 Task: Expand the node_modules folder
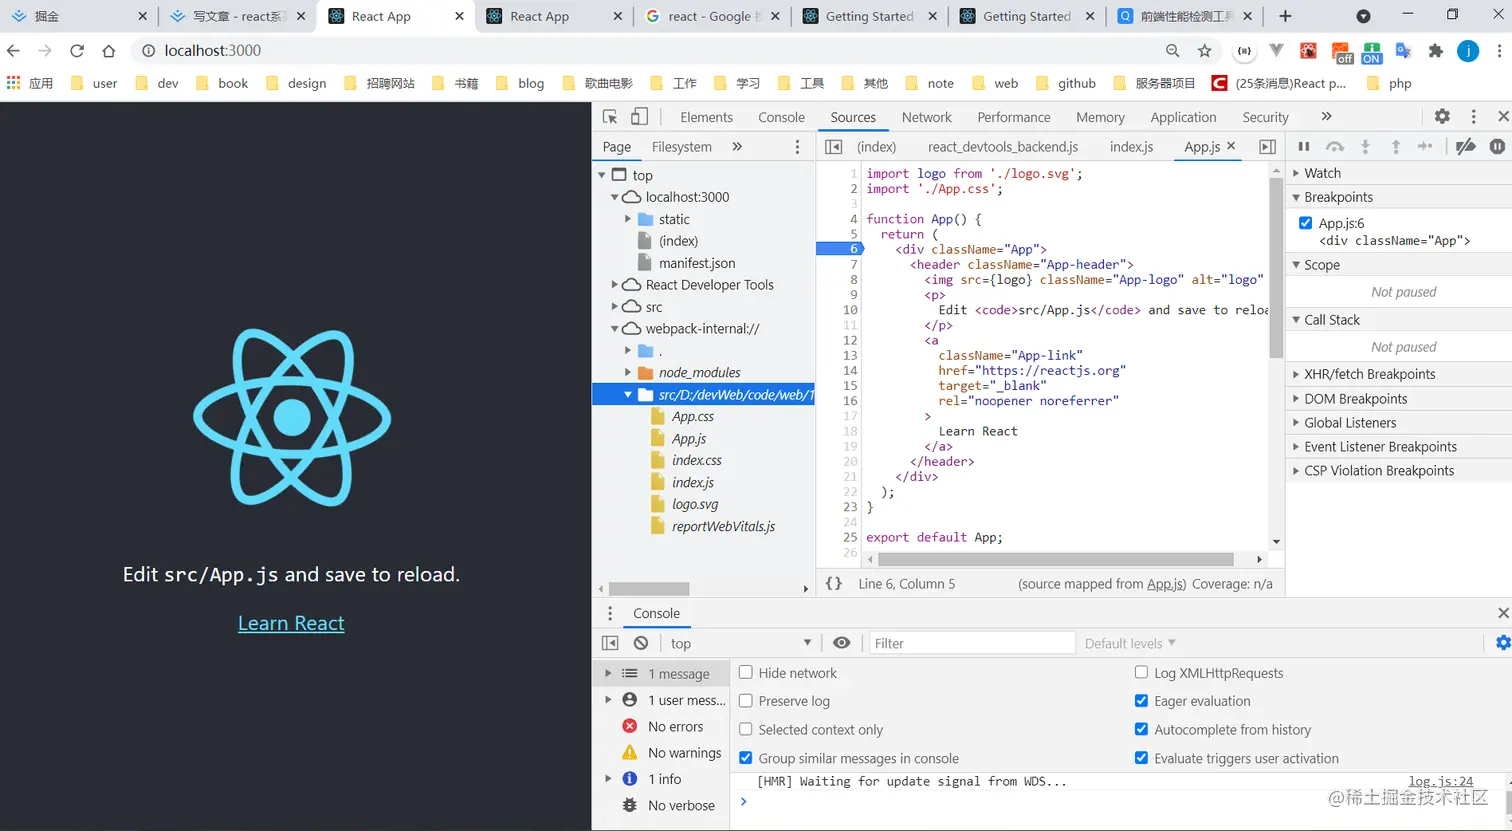[628, 373]
